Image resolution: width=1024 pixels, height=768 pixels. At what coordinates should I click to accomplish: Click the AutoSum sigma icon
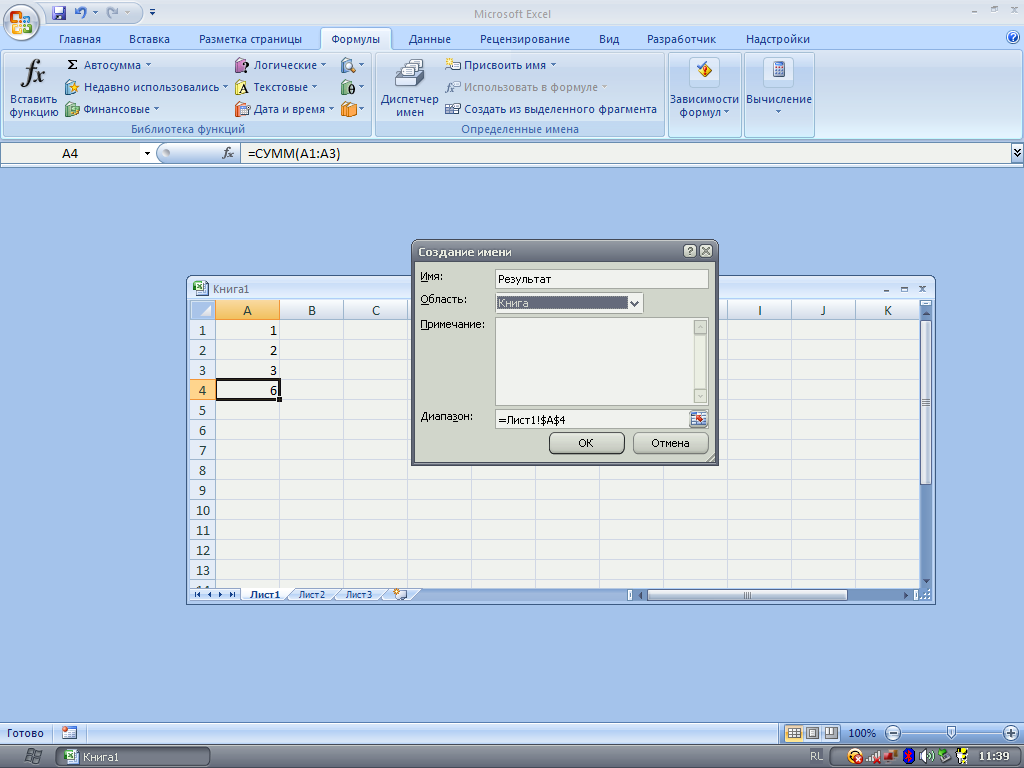coord(72,65)
